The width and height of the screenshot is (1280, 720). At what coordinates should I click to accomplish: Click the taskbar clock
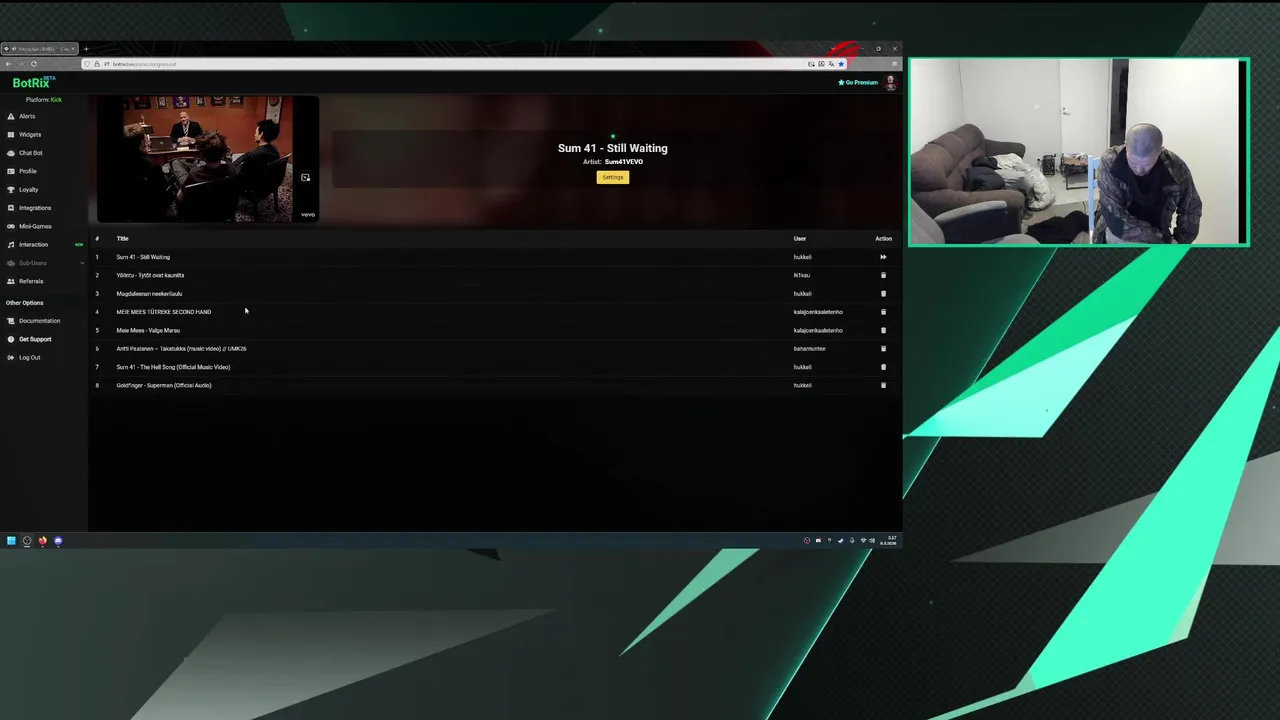pyautogui.click(x=890, y=541)
